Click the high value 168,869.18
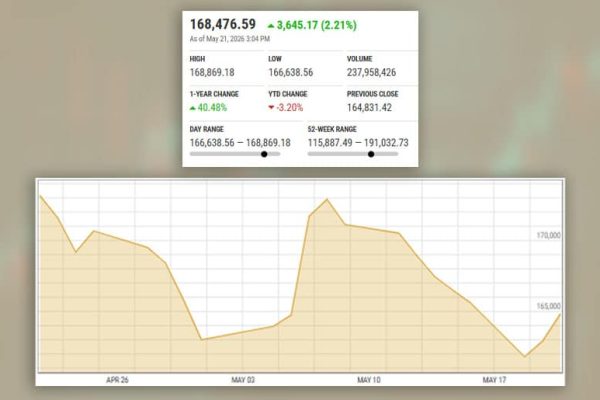Image resolution: width=600 pixels, height=400 pixels. point(212,72)
